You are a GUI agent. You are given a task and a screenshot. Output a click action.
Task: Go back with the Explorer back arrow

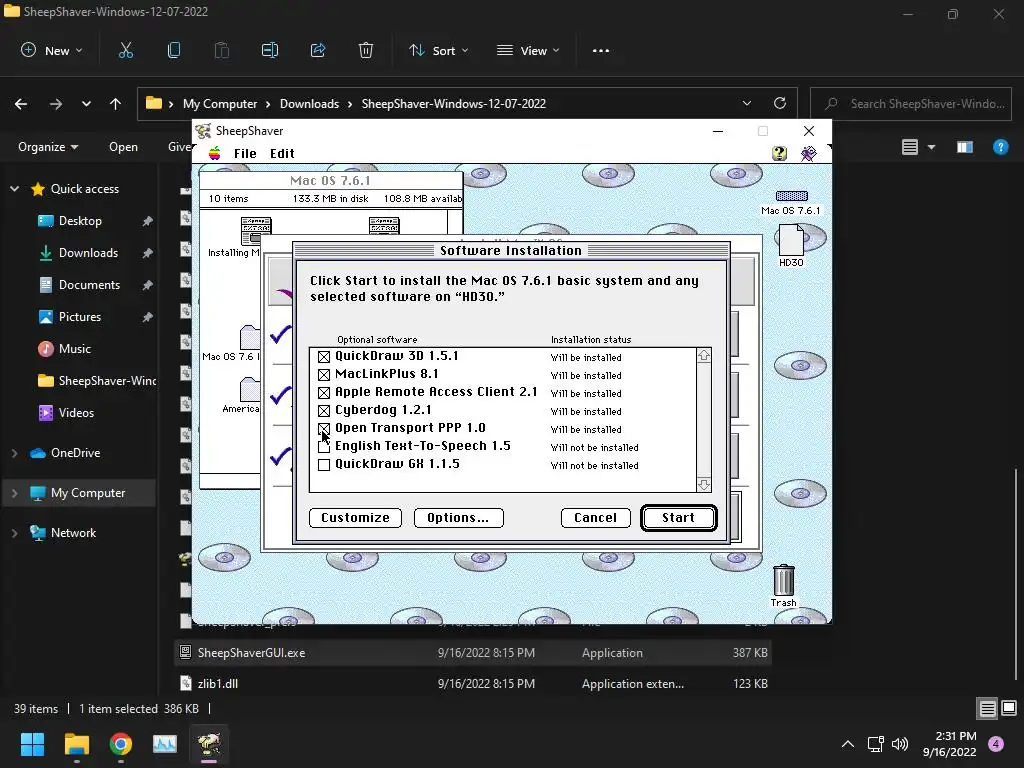[x=21, y=104]
